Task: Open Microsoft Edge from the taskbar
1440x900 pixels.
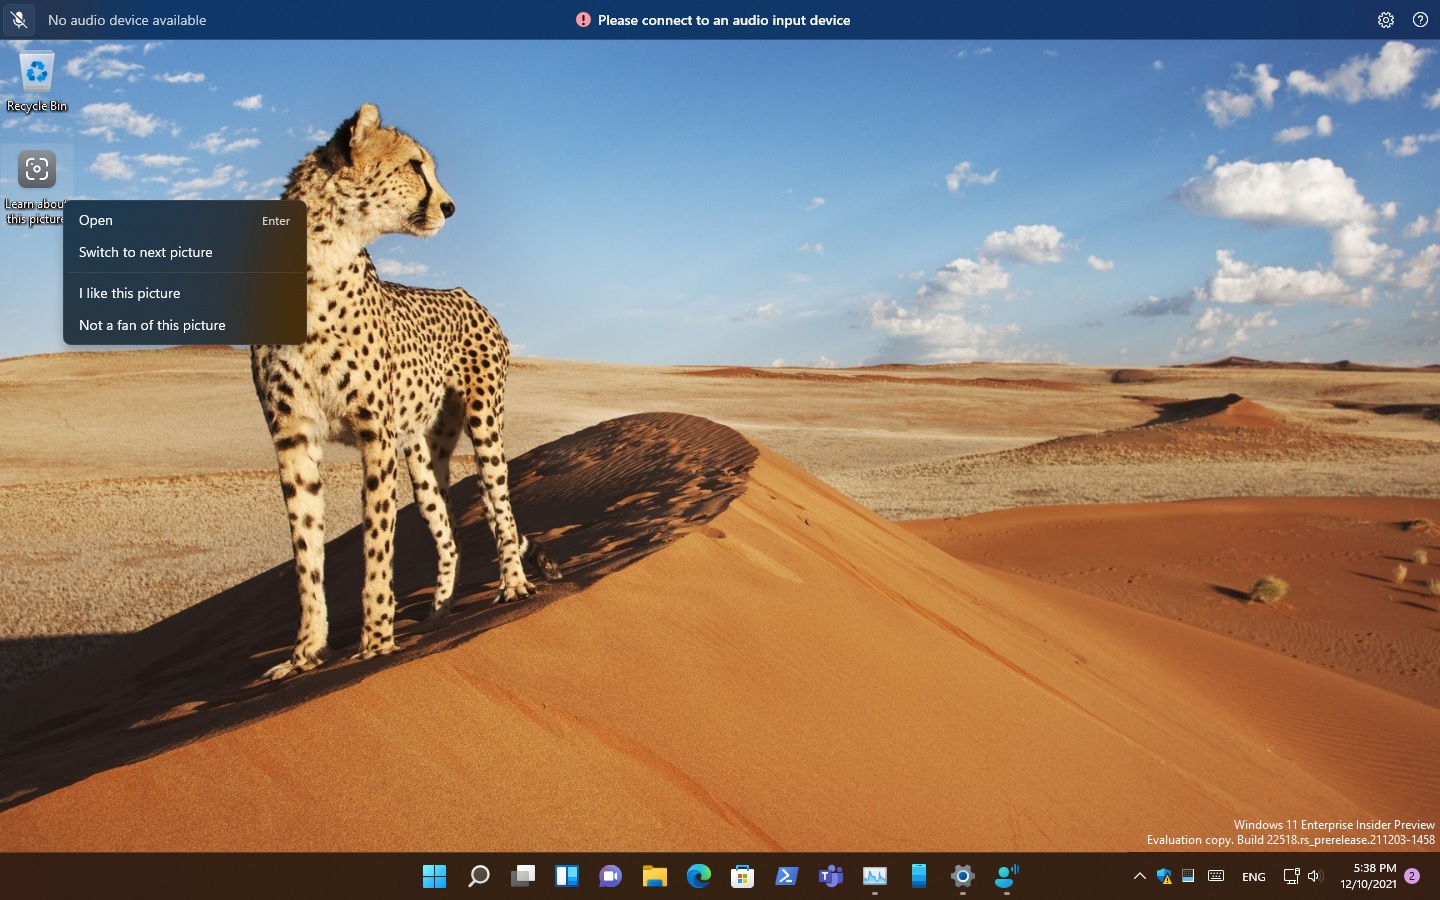Action: coord(698,876)
